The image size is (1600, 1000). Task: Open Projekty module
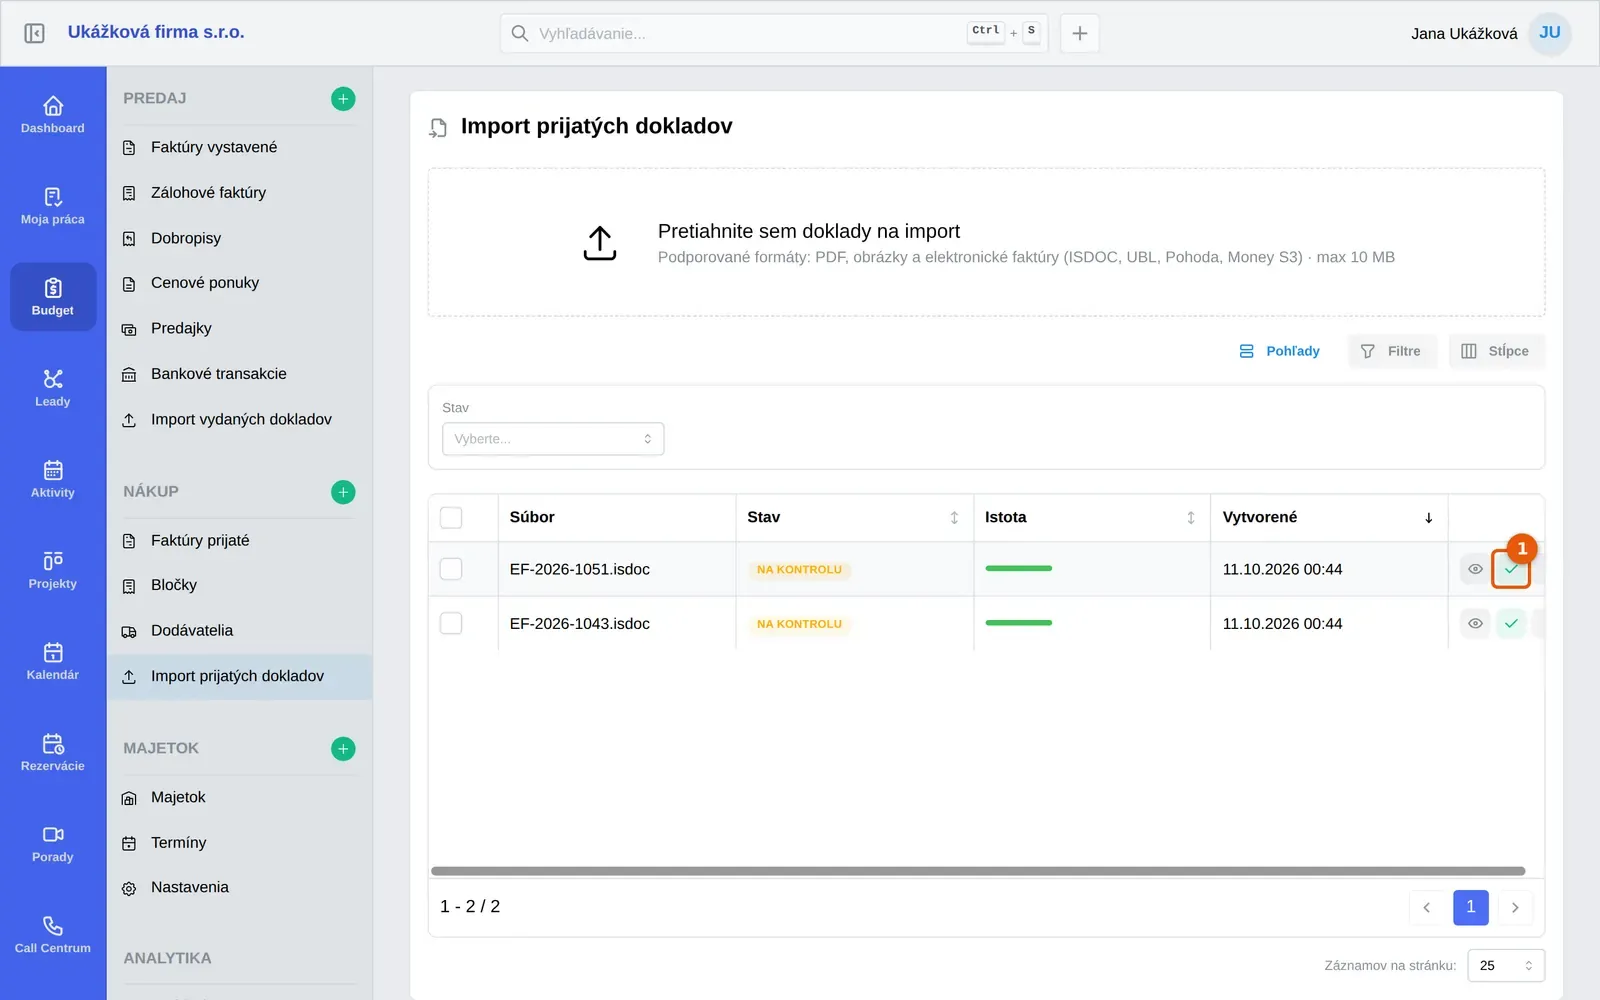tap(53, 570)
